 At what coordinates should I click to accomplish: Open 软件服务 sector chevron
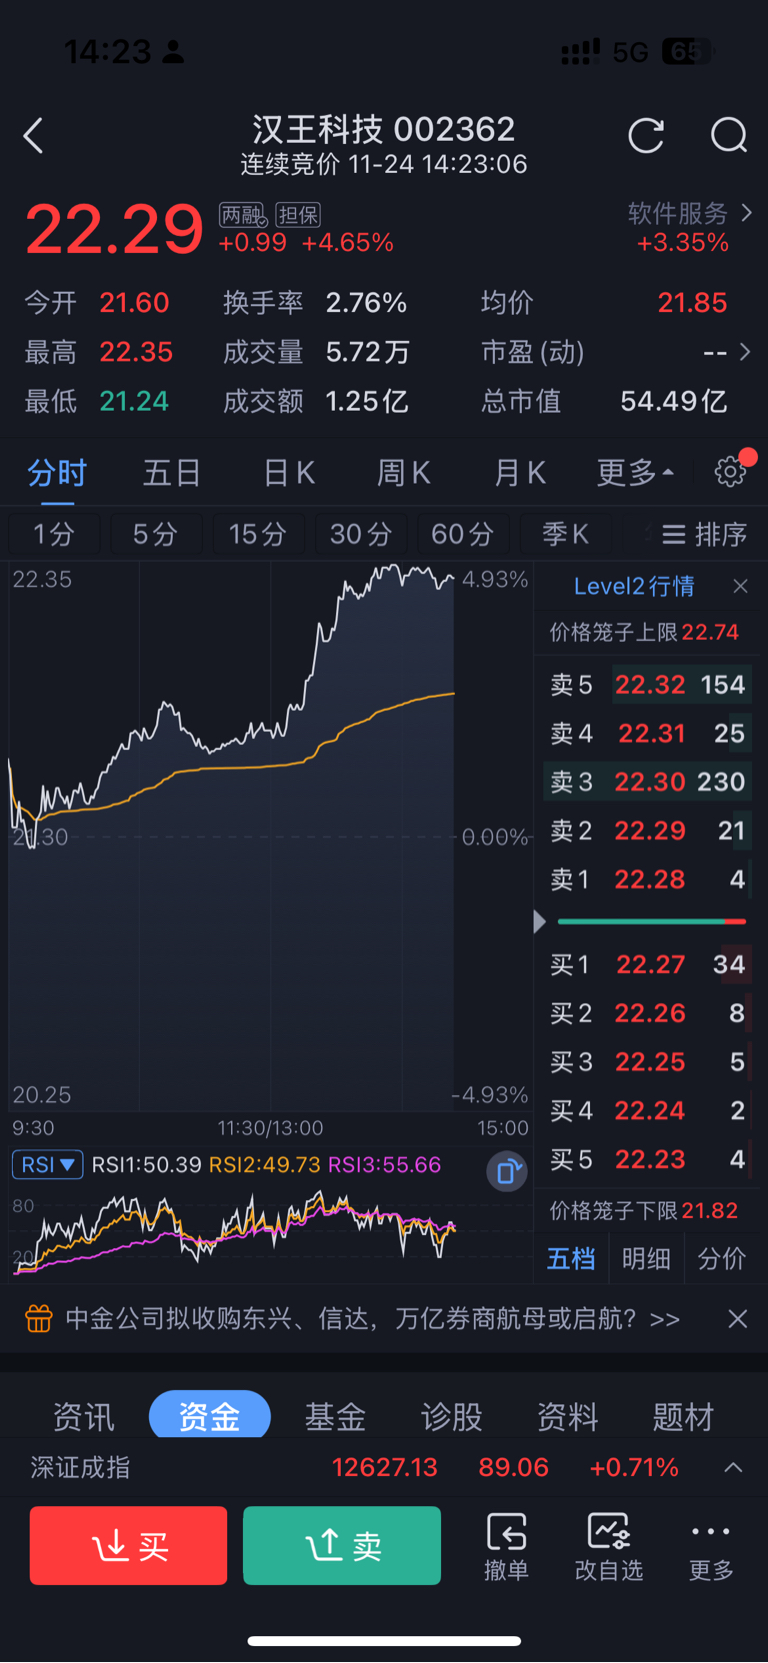746,213
